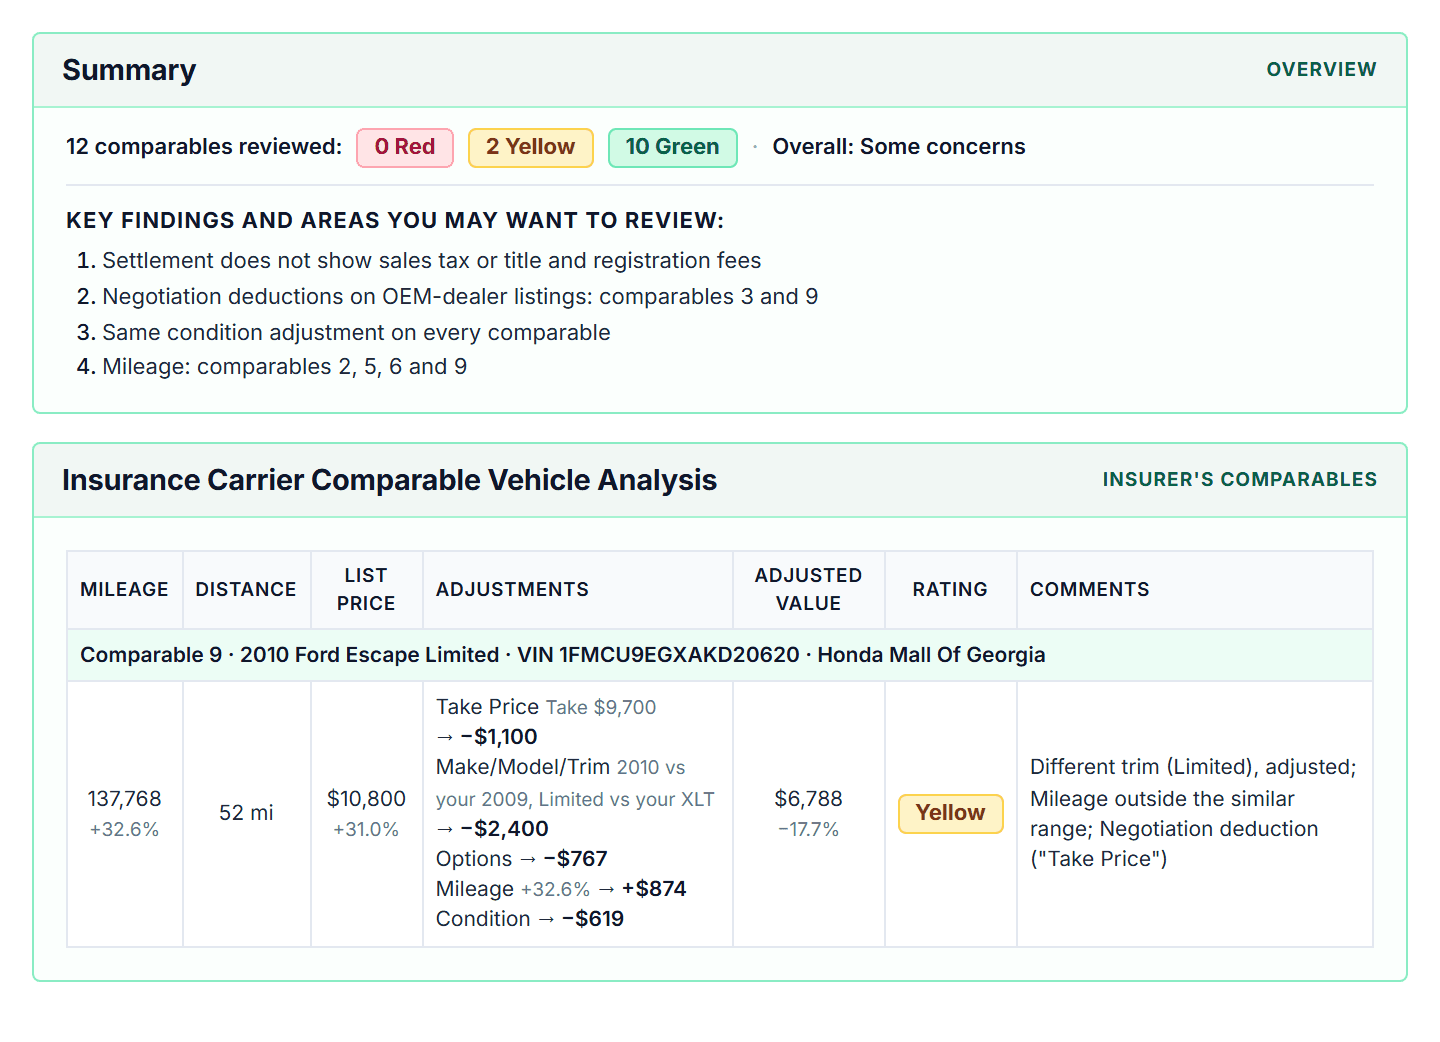The width and height of the screenshot is (1440, 1042).
Task: Click the 2 Yellow badge
Action: click(x=530, y=147)
